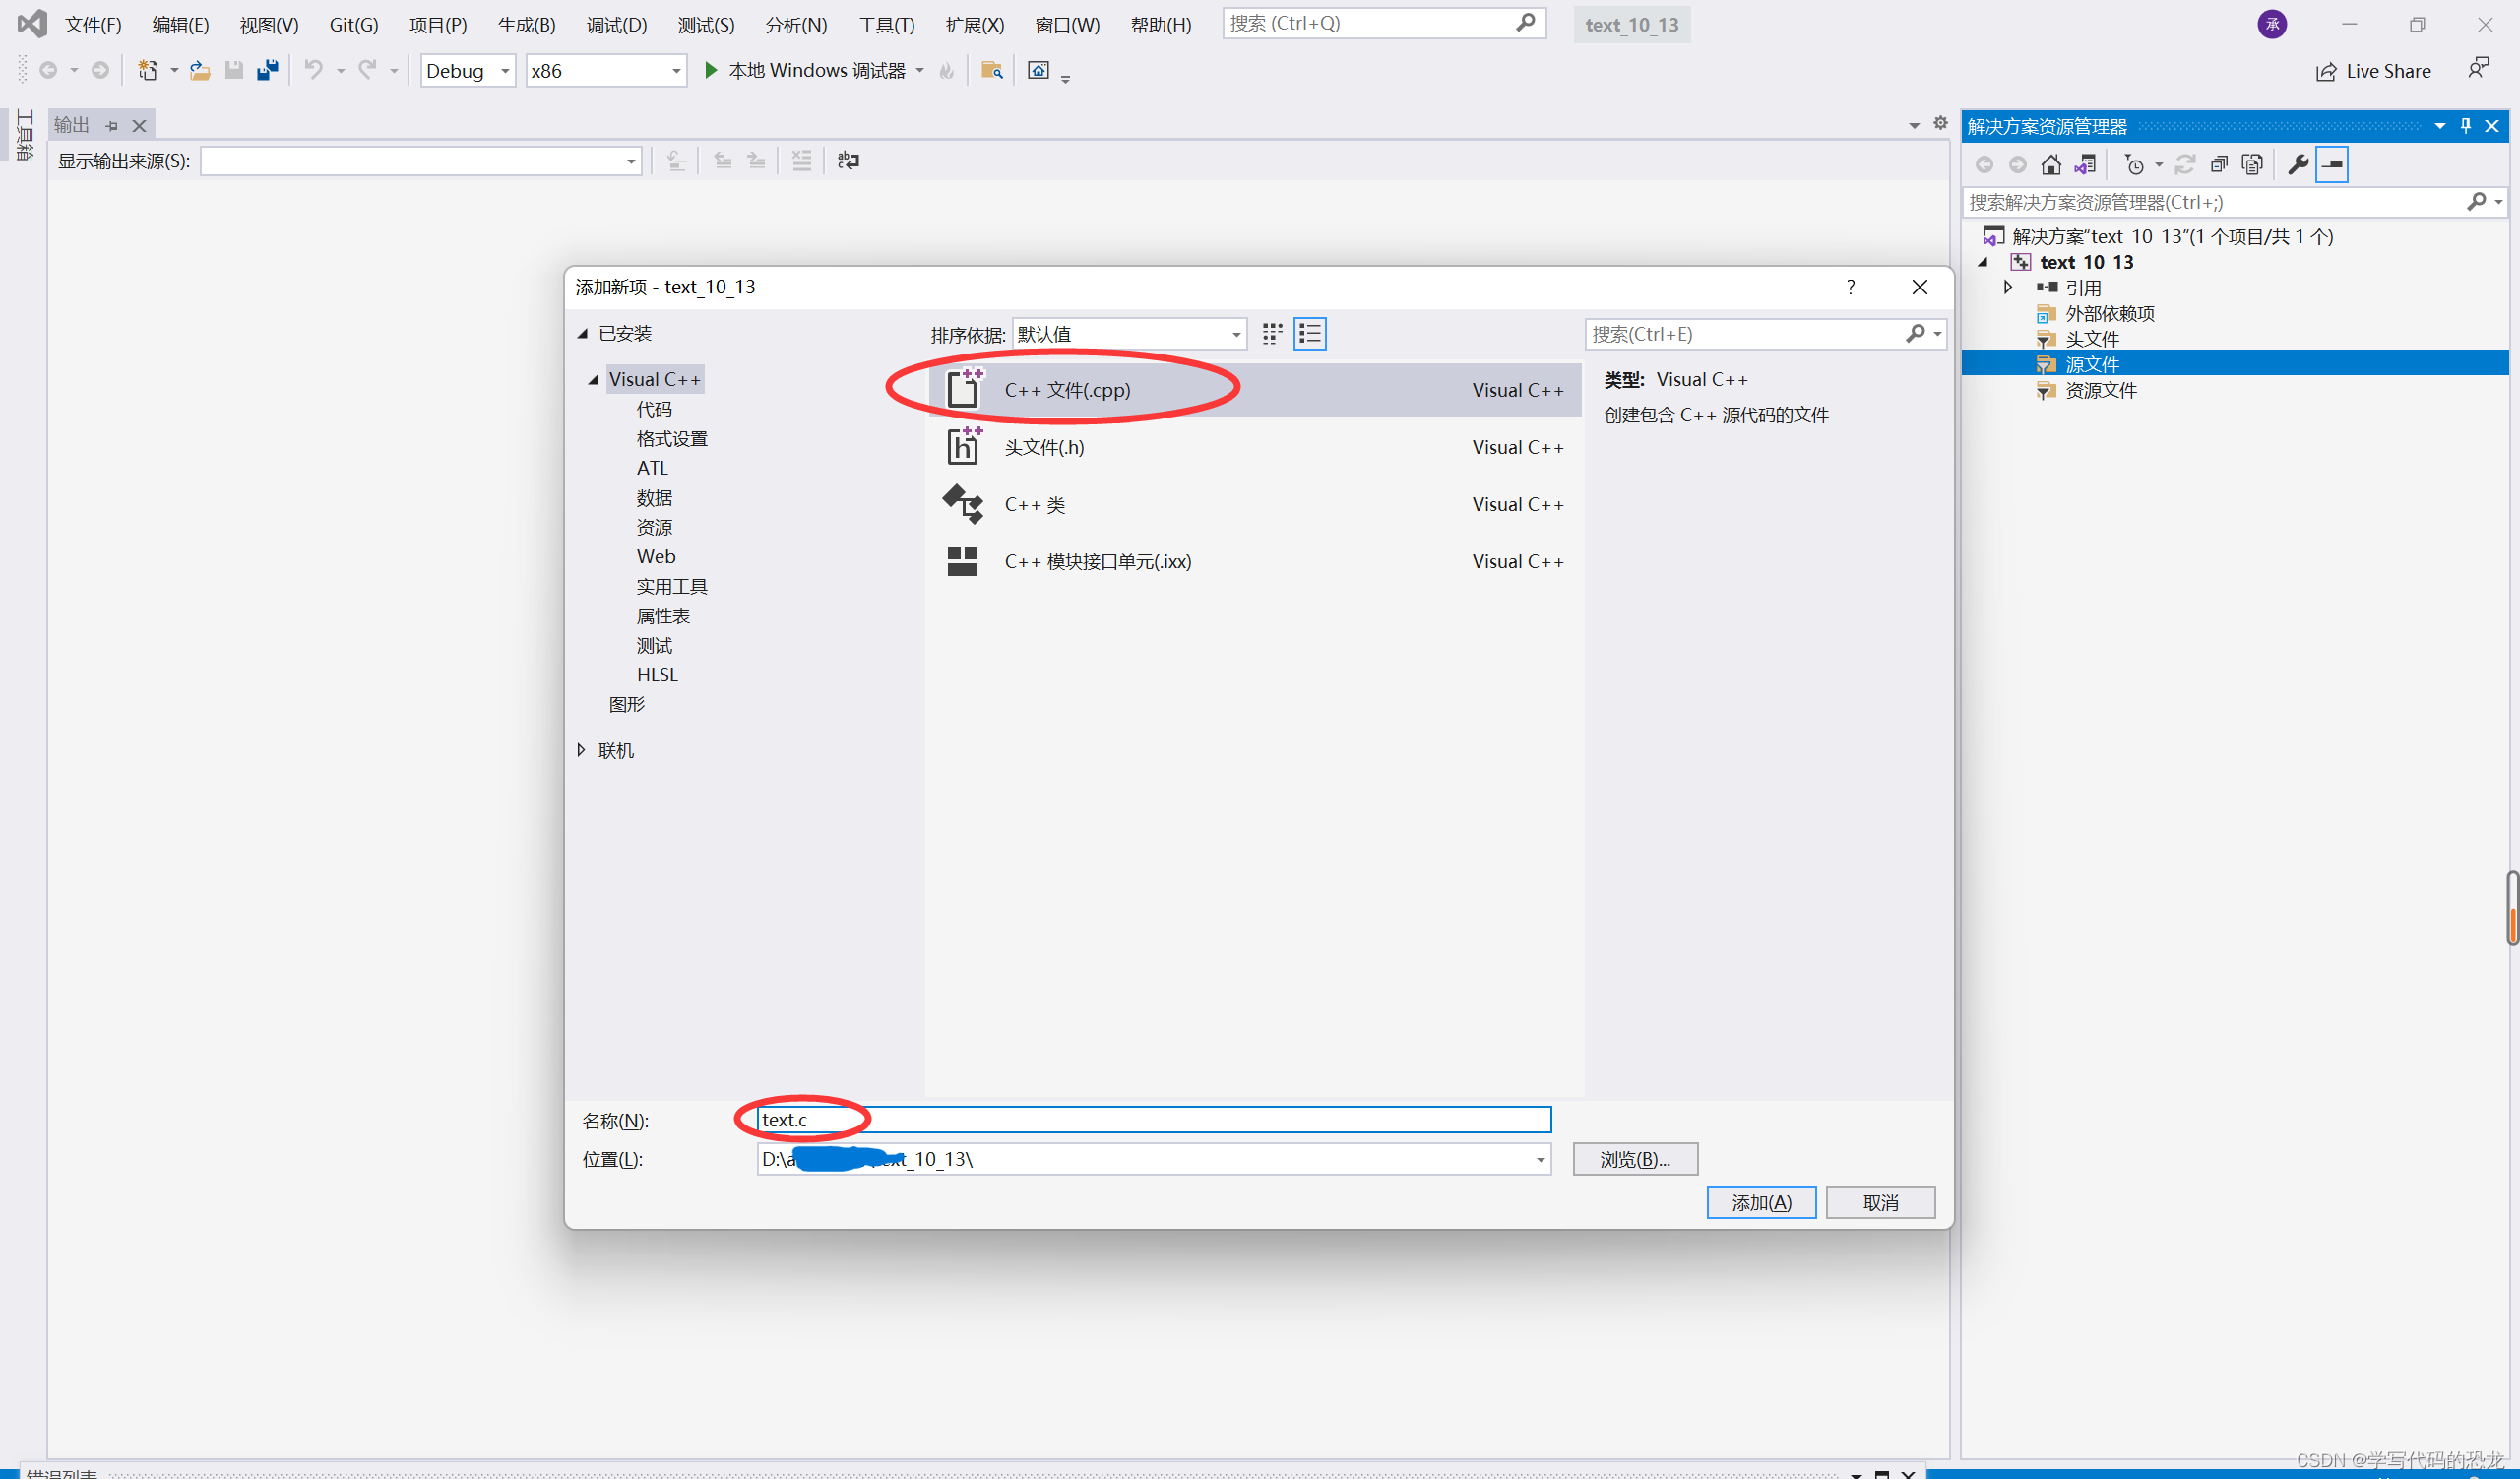Toggle the Preview Selected Items button

click(x=2332, y=164)
